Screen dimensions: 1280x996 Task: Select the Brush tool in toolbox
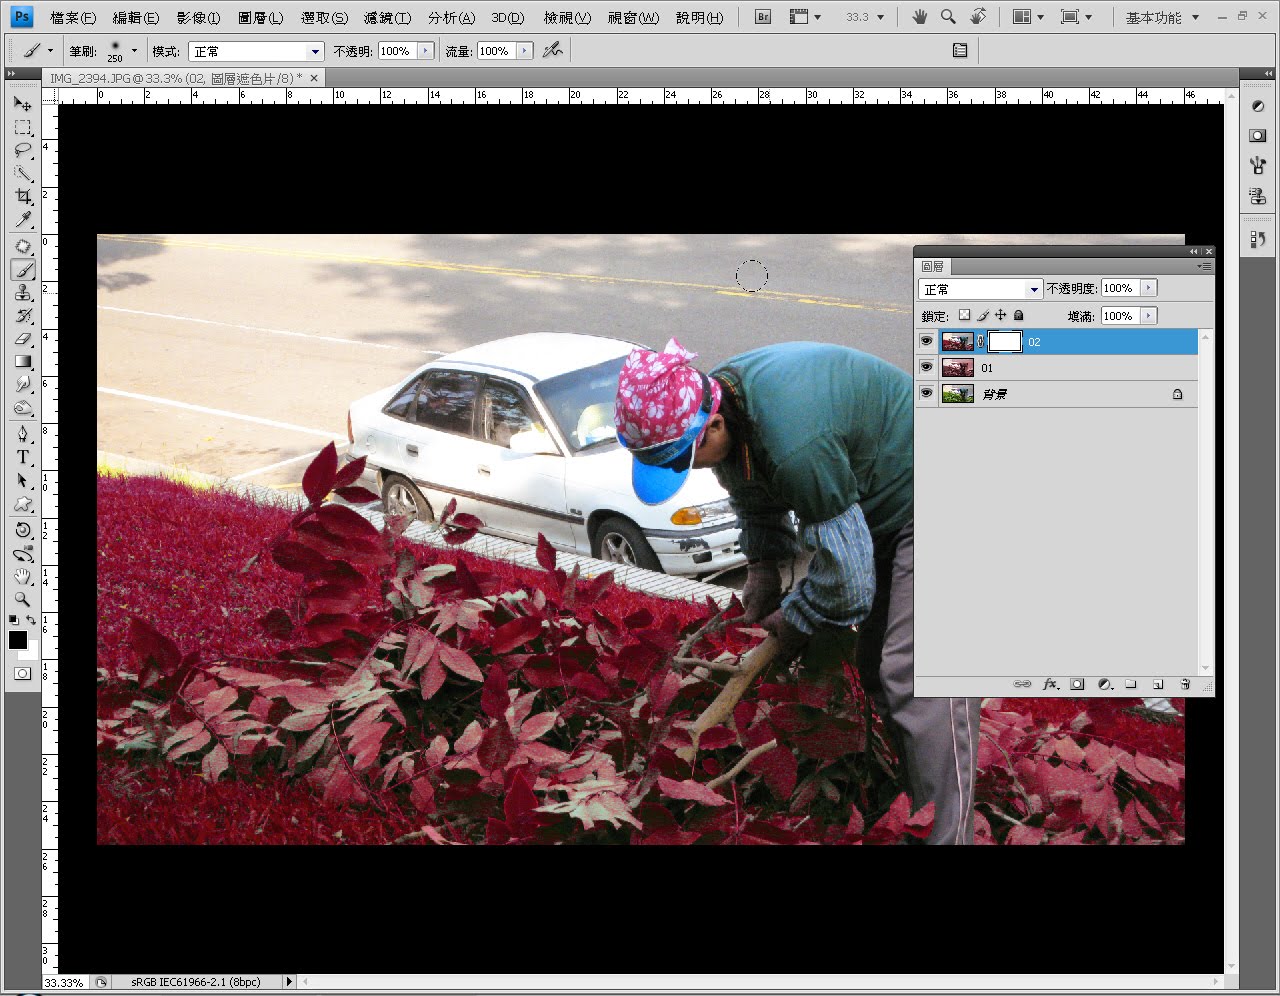point(23,269)
